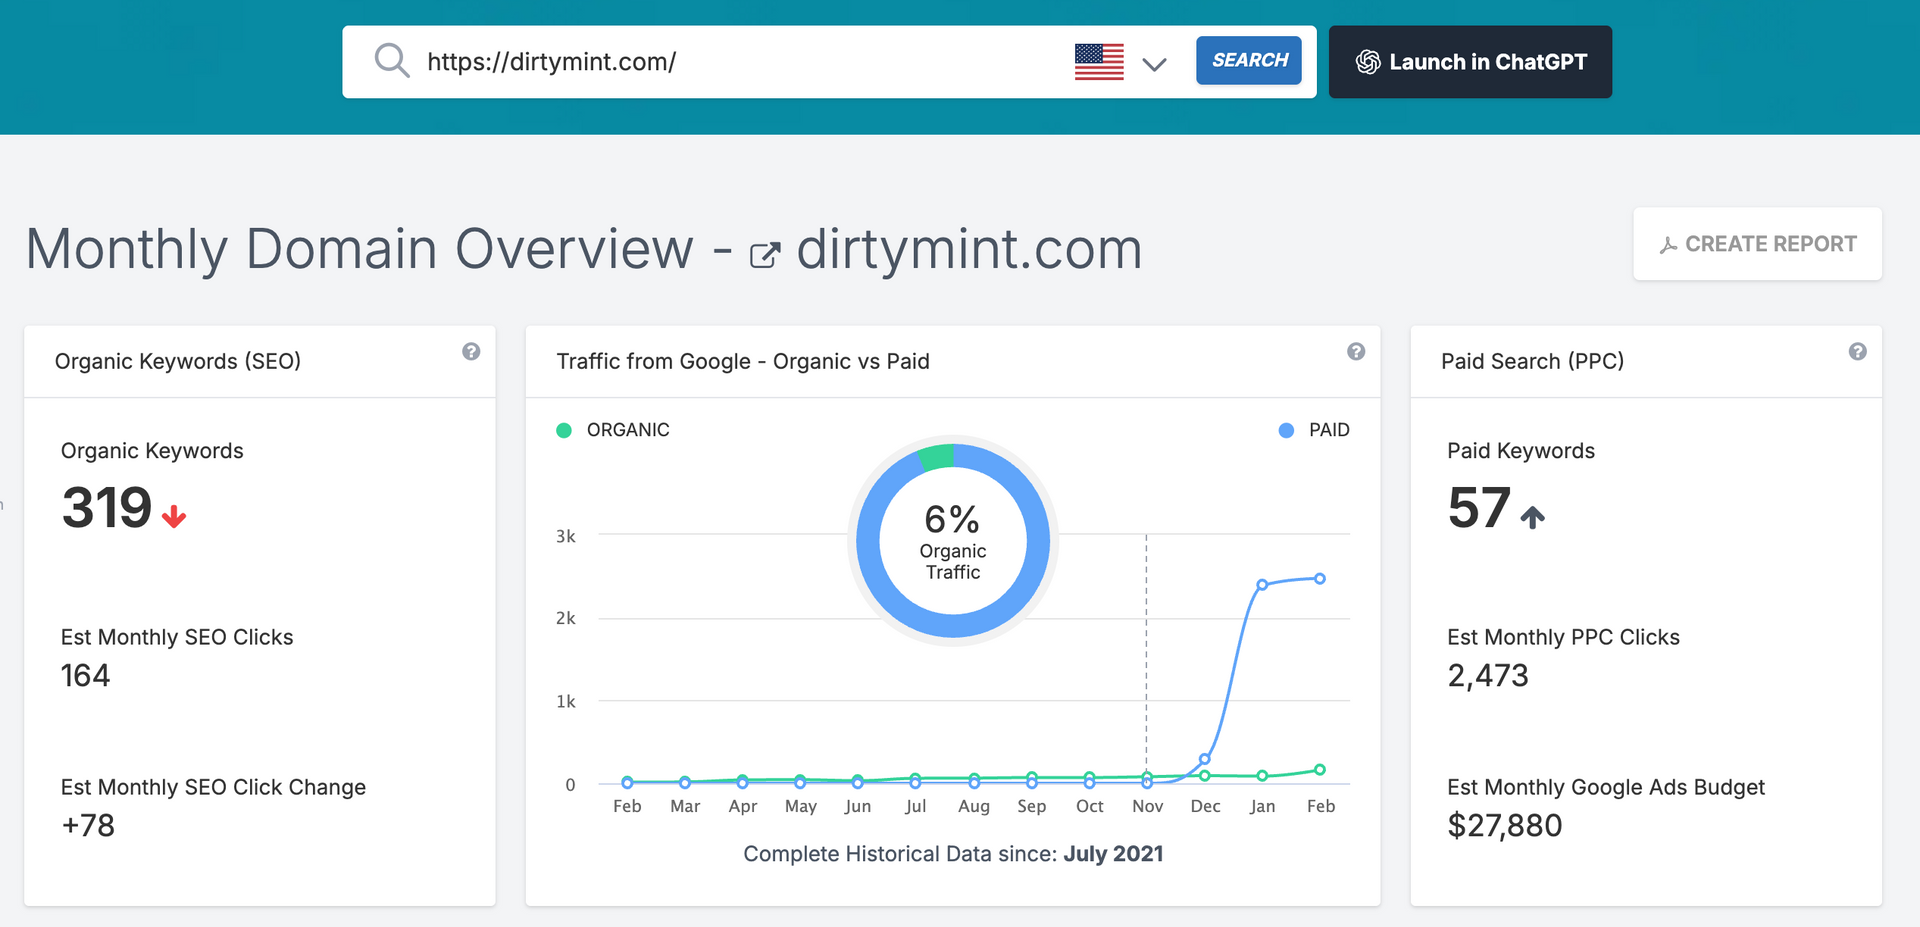
Task: Open the external link icon beside dirtymint.com
Action: [x=764, y=255]
